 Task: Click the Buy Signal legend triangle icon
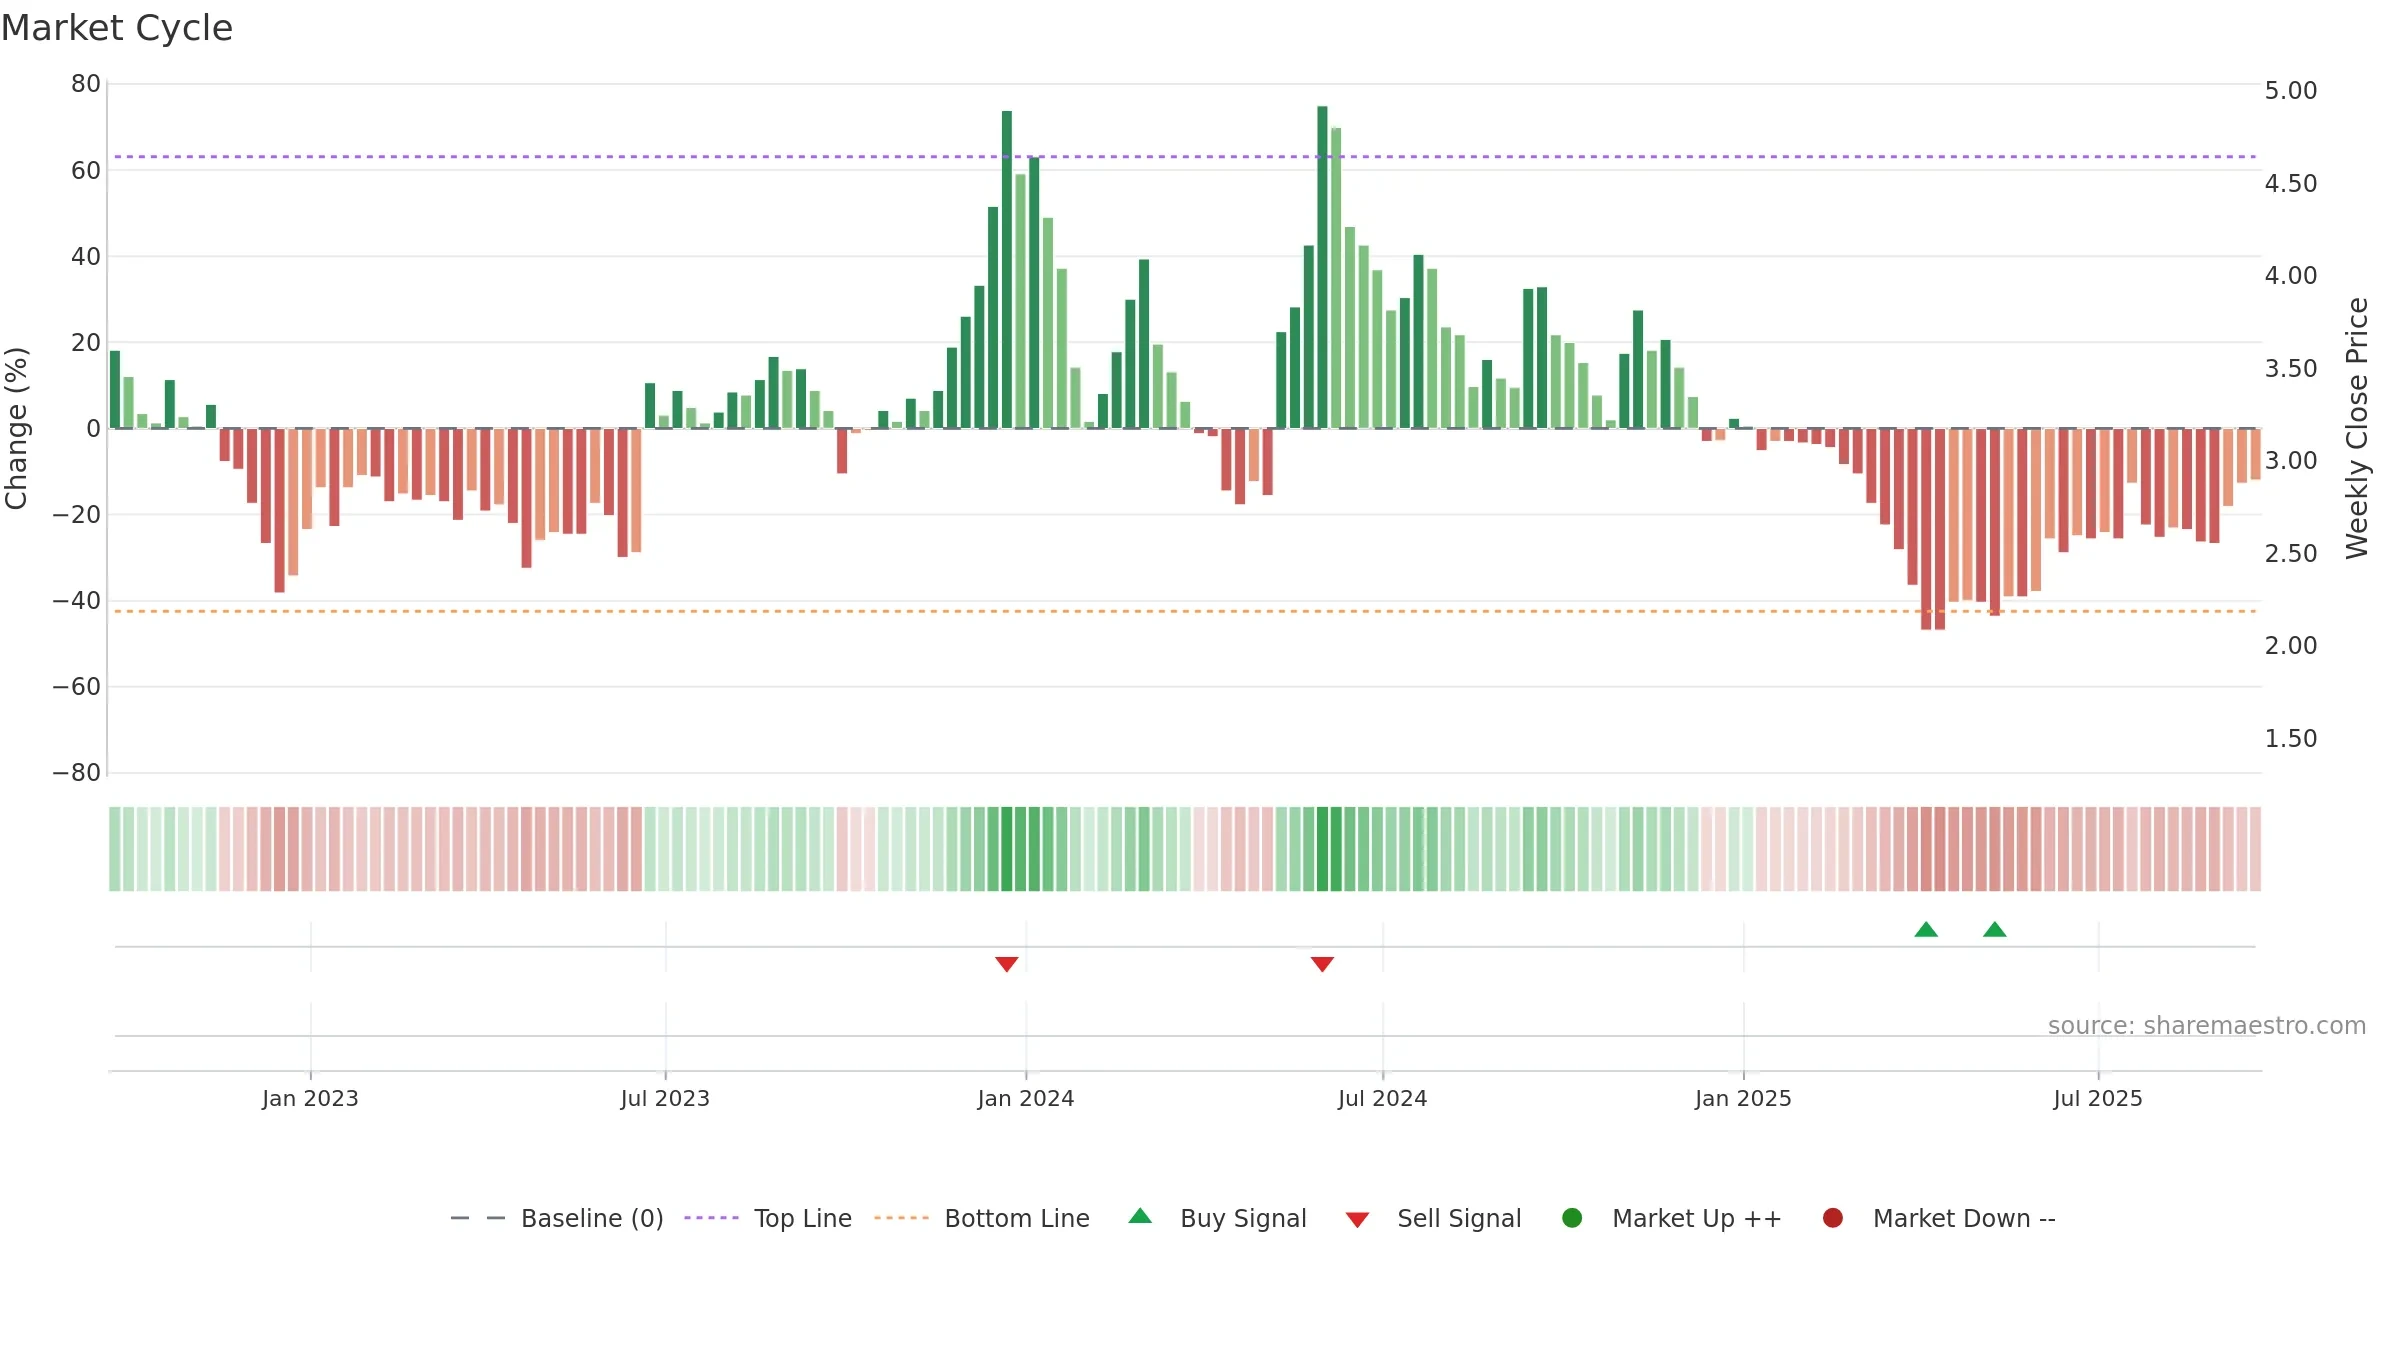point(1140,1216)
